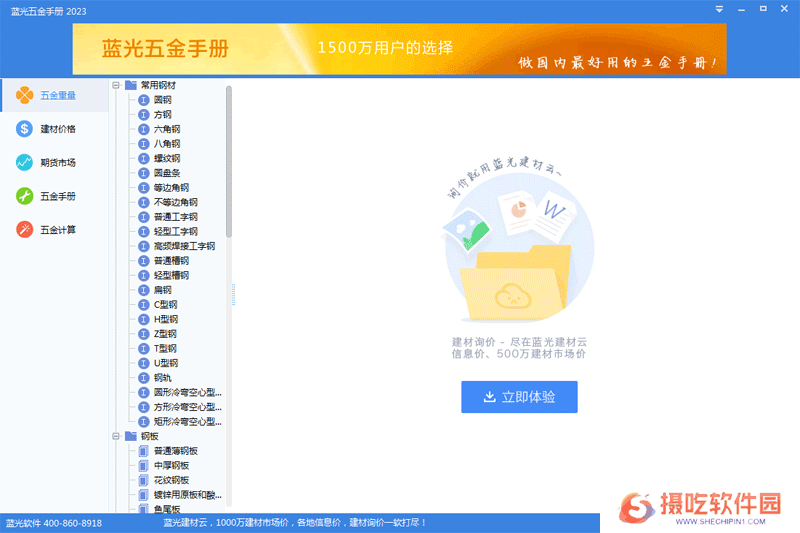Close the 蓝光五金手册 window
The height and width of the screenshot is (533, 800).
tap(785, 9)
